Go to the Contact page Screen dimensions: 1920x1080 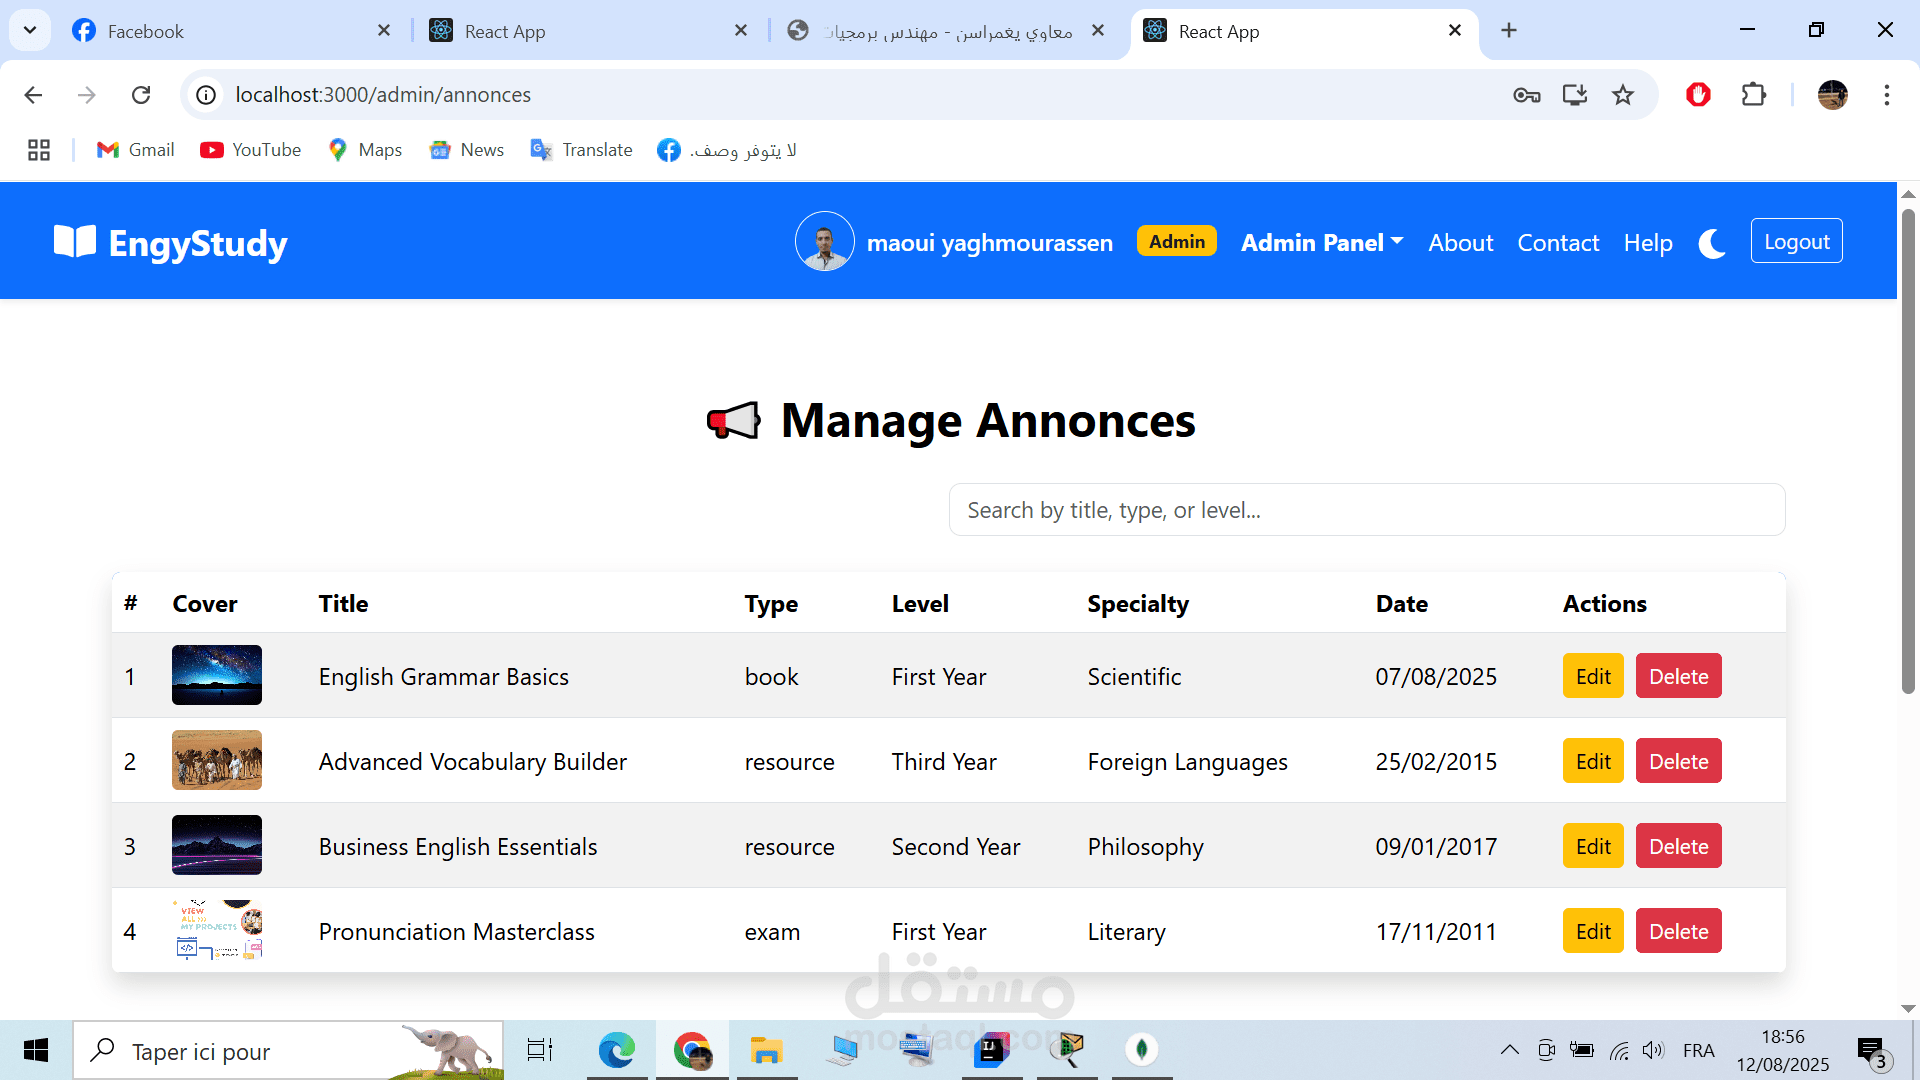(x=1557, y=243)
